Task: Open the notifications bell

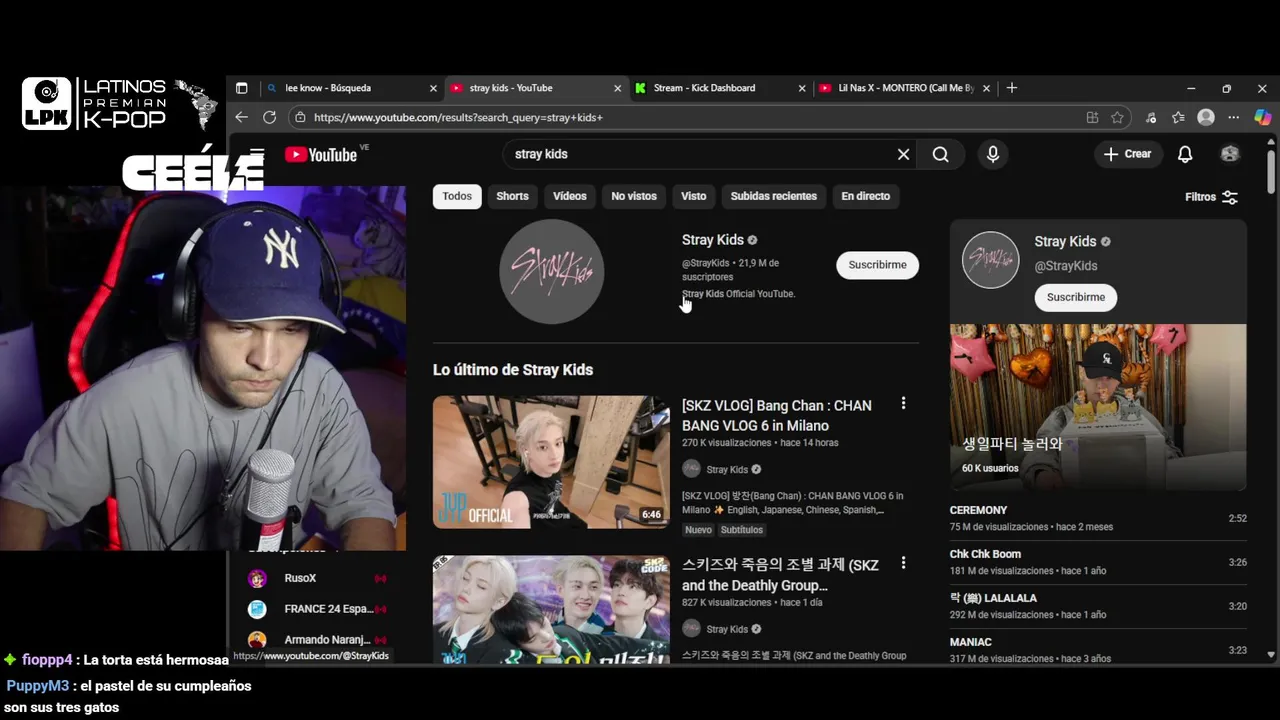Action: click(1185, 154)
